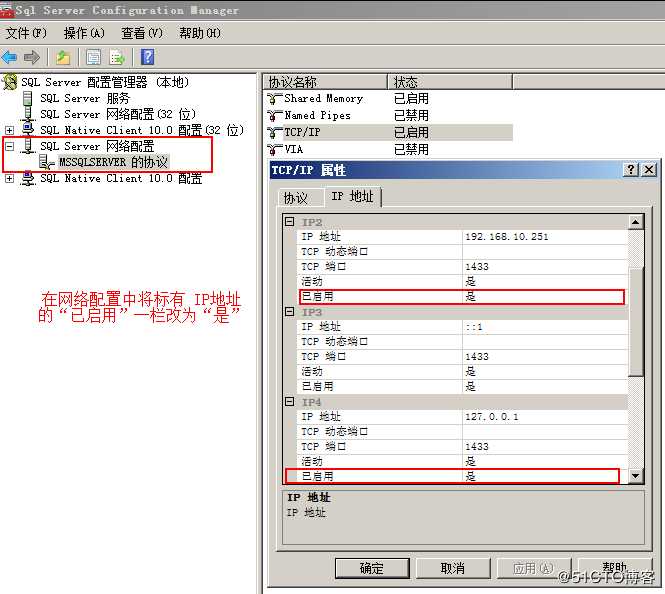Viewport: 665px width, 594px height.
Task: Click the 已禁用 status of Named Pipes
Action: tap(411, 115)
